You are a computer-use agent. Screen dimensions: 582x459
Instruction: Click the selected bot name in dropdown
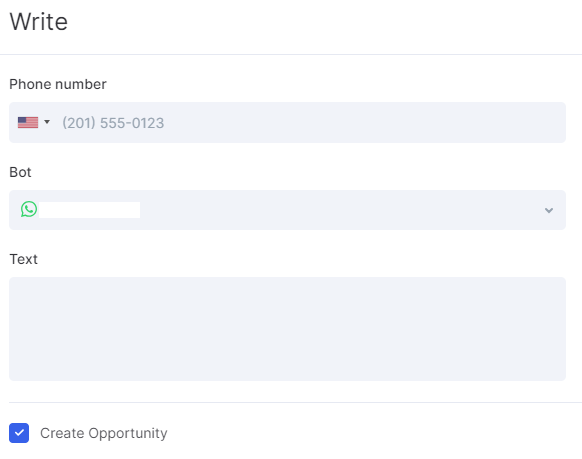tap(89, 210)
